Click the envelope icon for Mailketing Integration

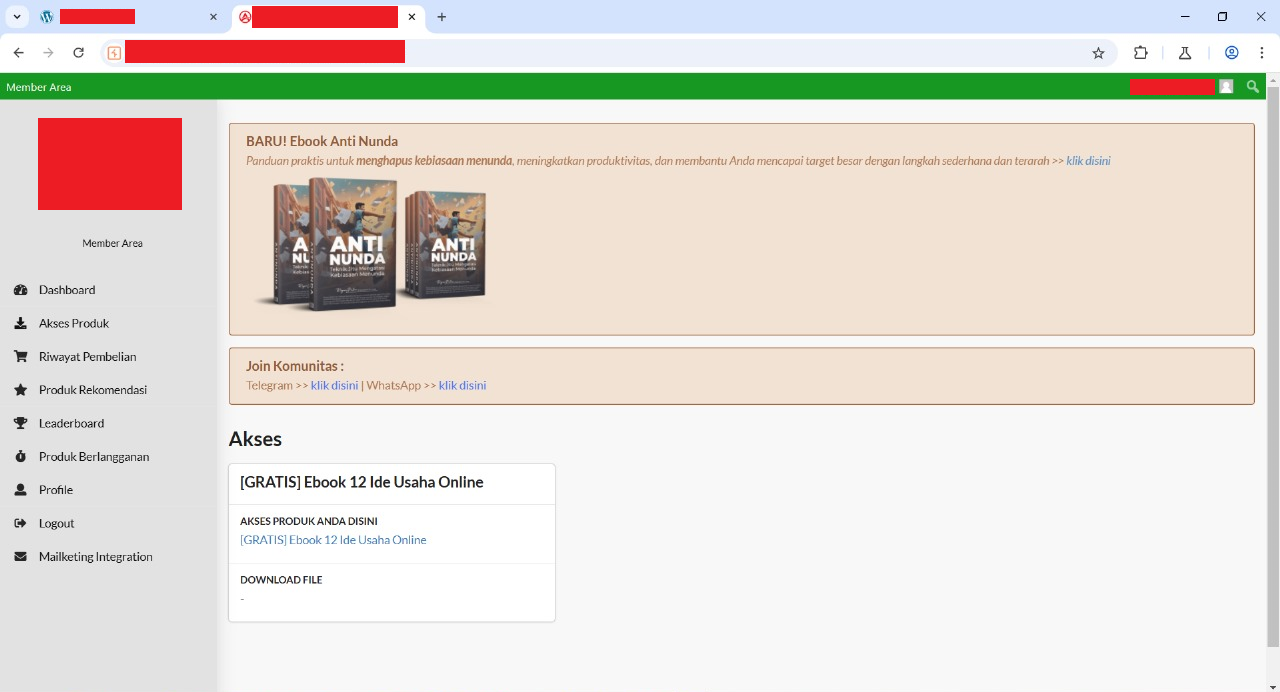(x=20, y=556)
